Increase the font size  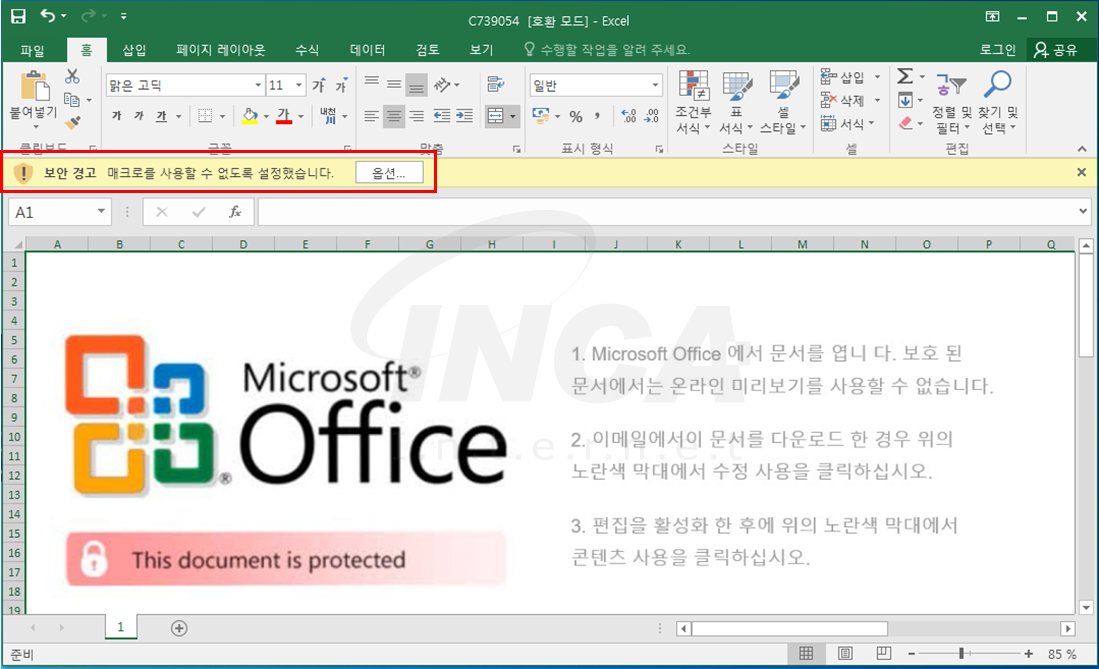[x=319, y=86]
